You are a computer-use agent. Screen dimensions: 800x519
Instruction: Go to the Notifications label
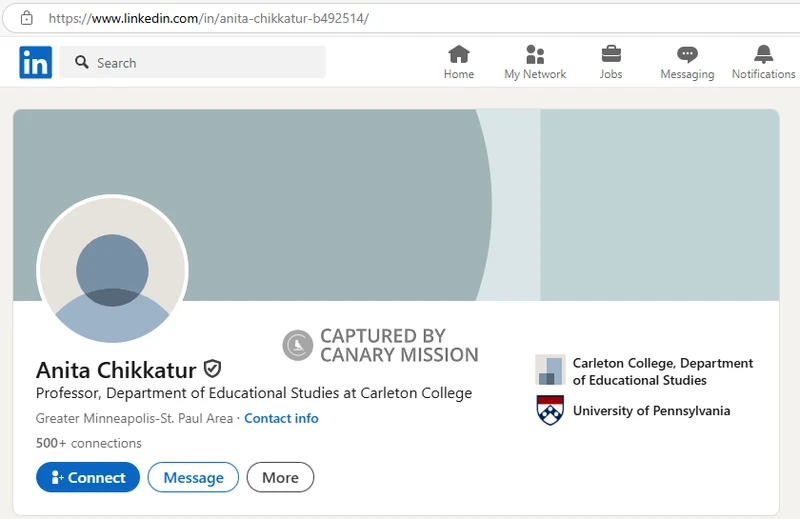click(763, 74)
